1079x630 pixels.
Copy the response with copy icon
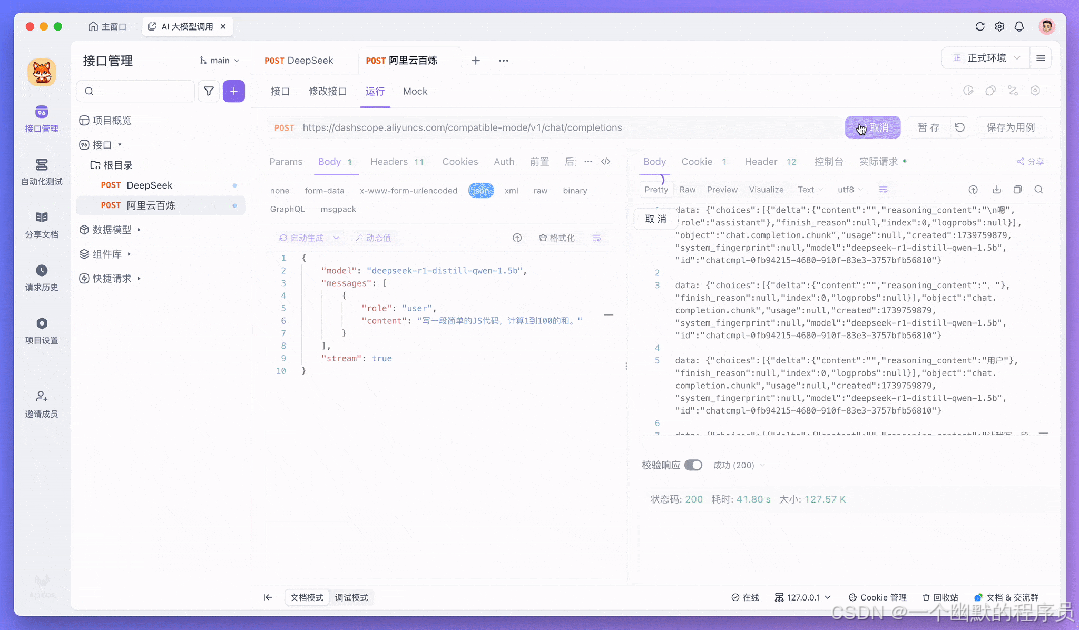click(1018, 189)
